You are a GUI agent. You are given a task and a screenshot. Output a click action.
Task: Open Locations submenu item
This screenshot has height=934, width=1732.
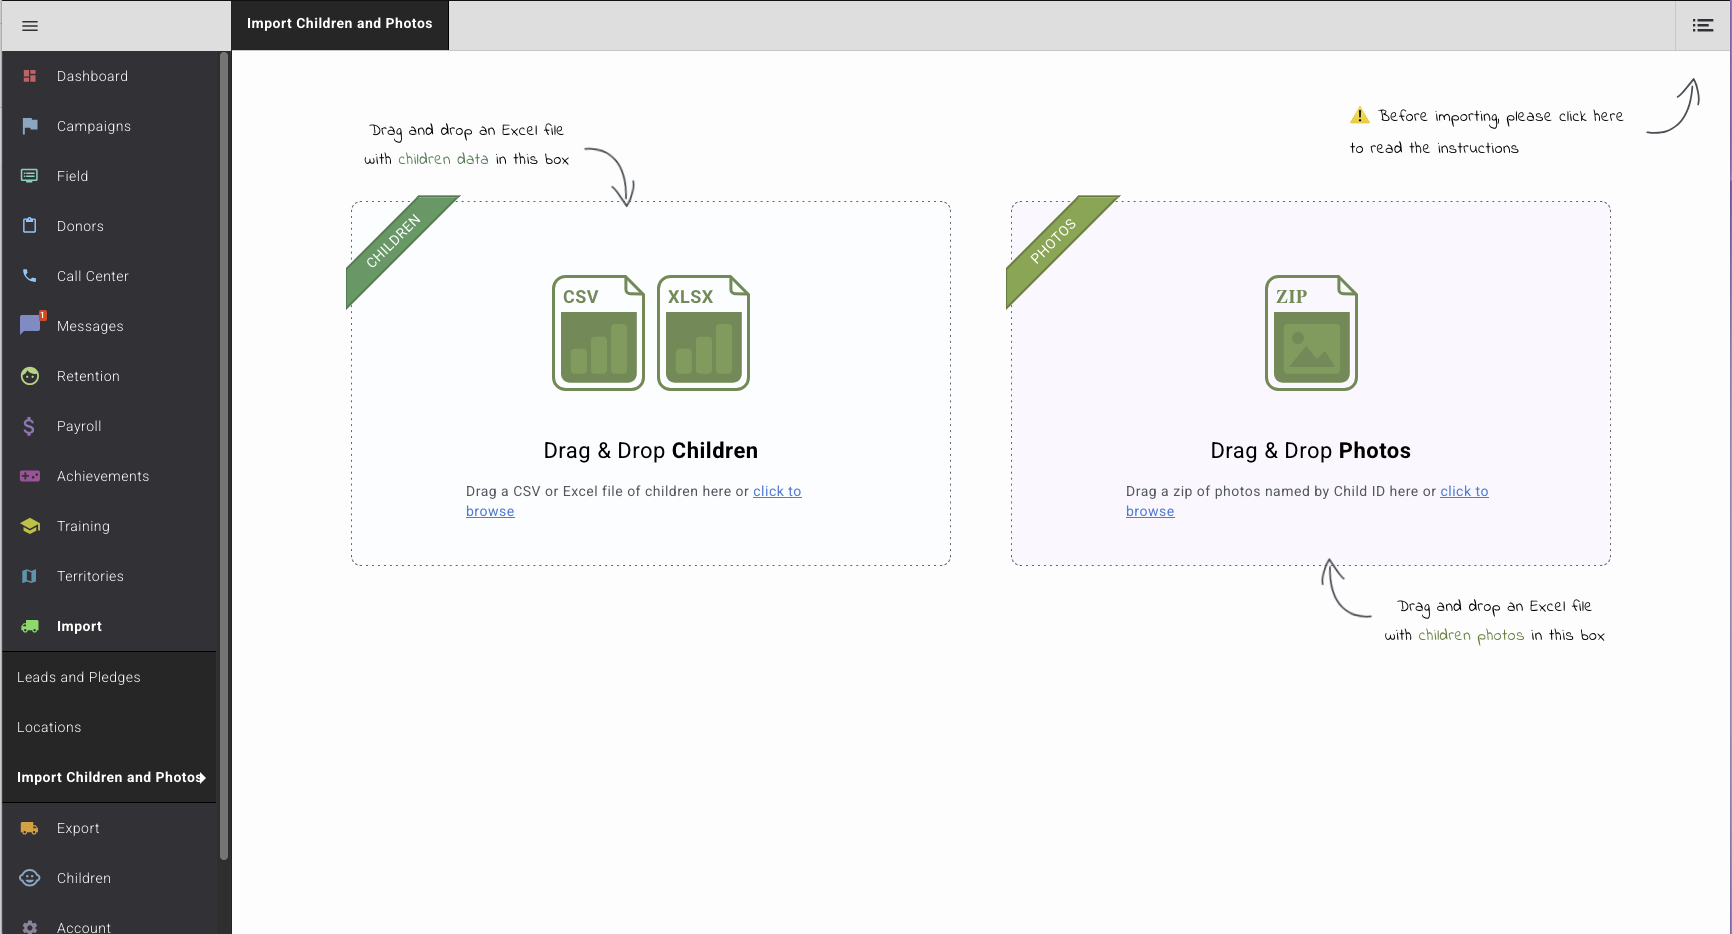pos(109,727)
